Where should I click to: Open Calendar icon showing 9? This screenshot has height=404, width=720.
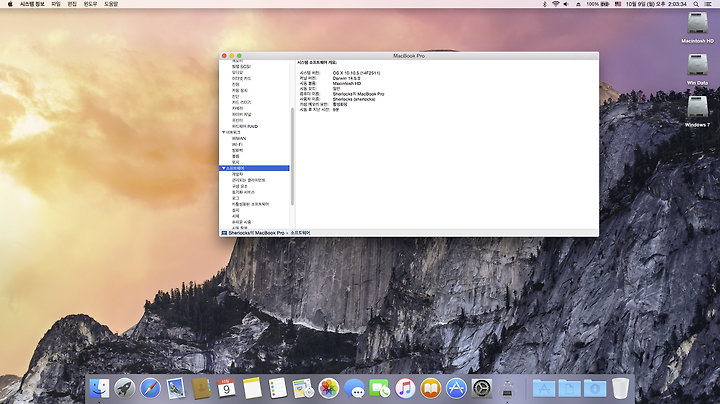226,388
